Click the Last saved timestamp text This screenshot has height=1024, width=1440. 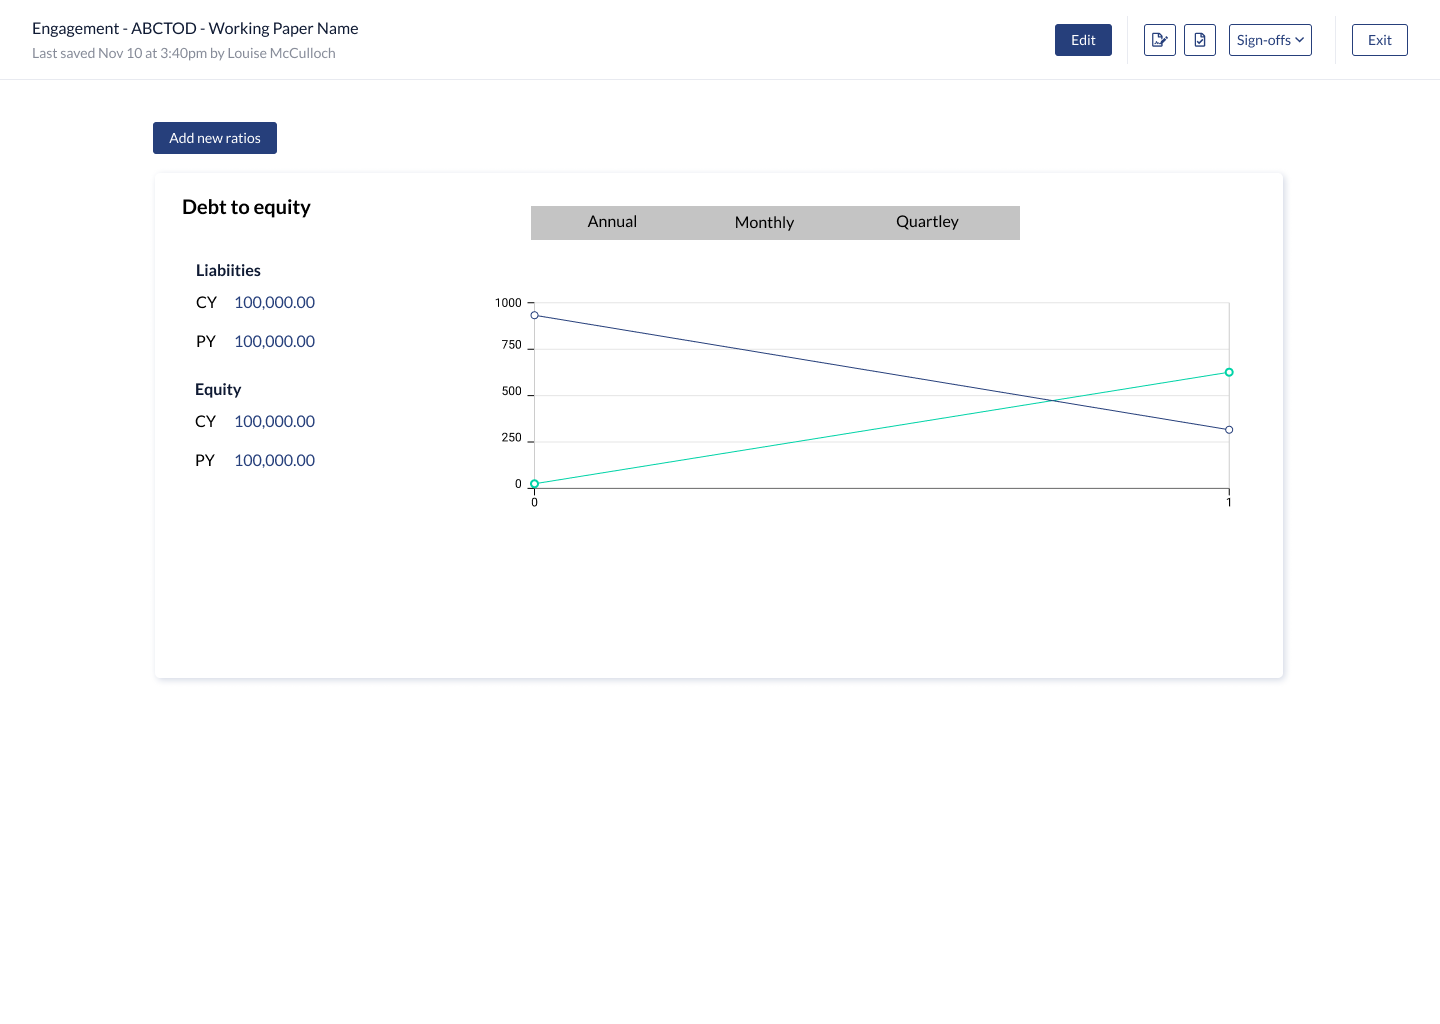coord(184,53)
